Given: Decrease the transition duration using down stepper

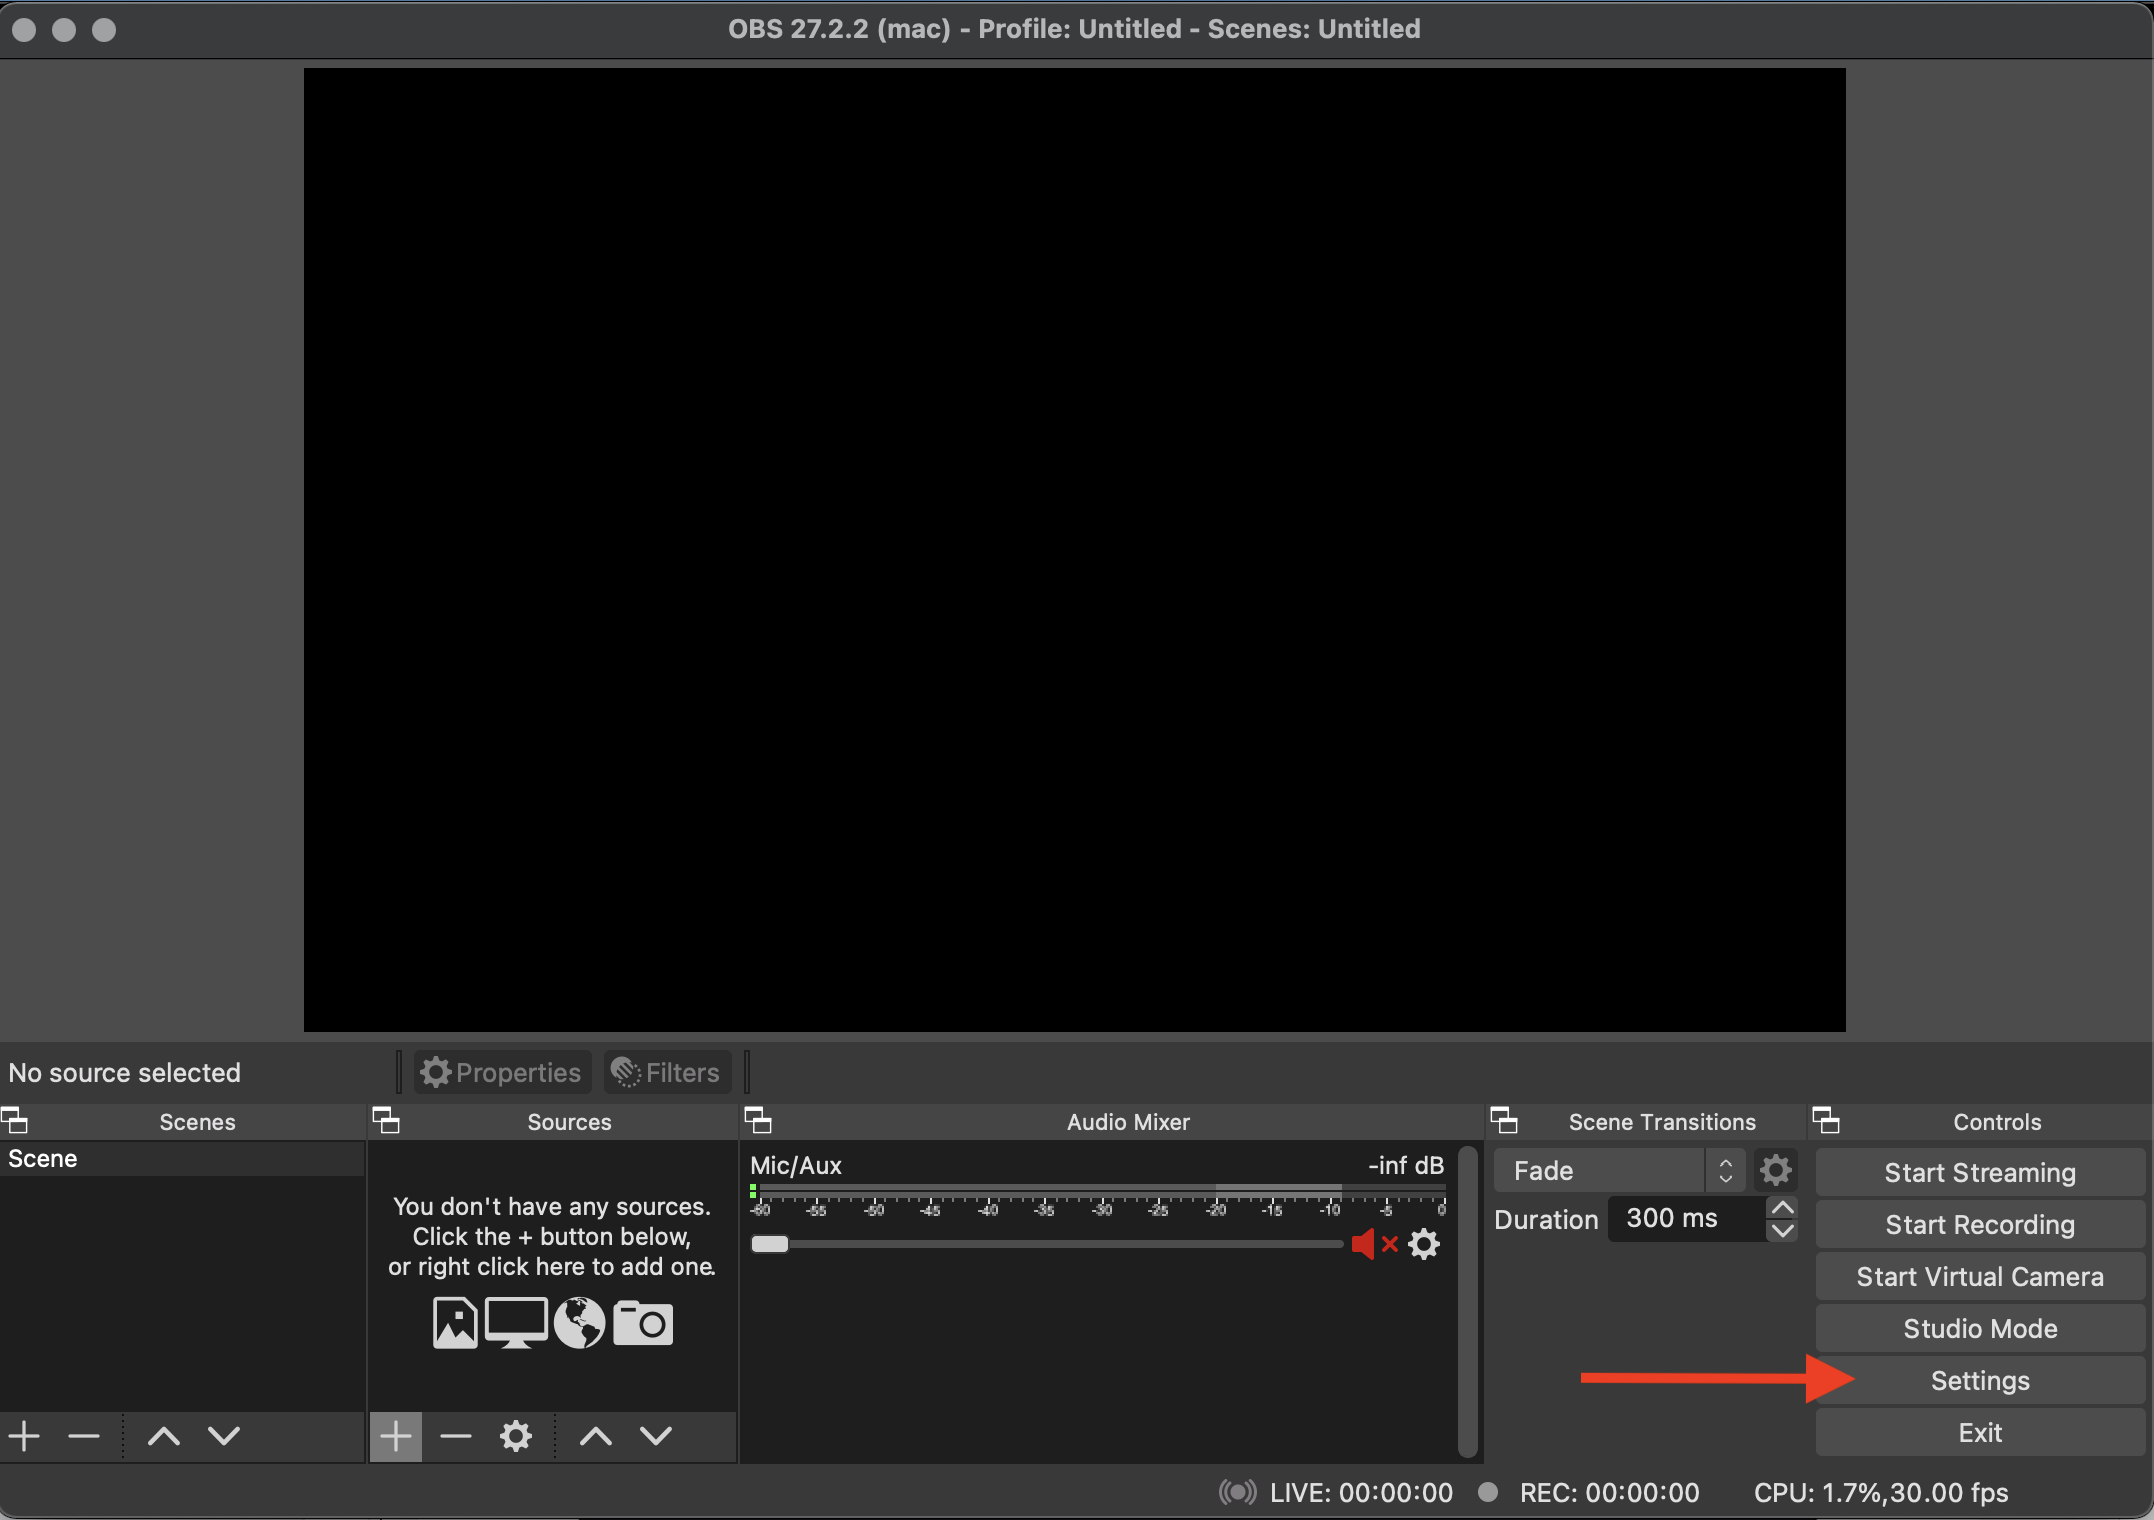Looking at the screenshot, I should coord(1782,1231).
